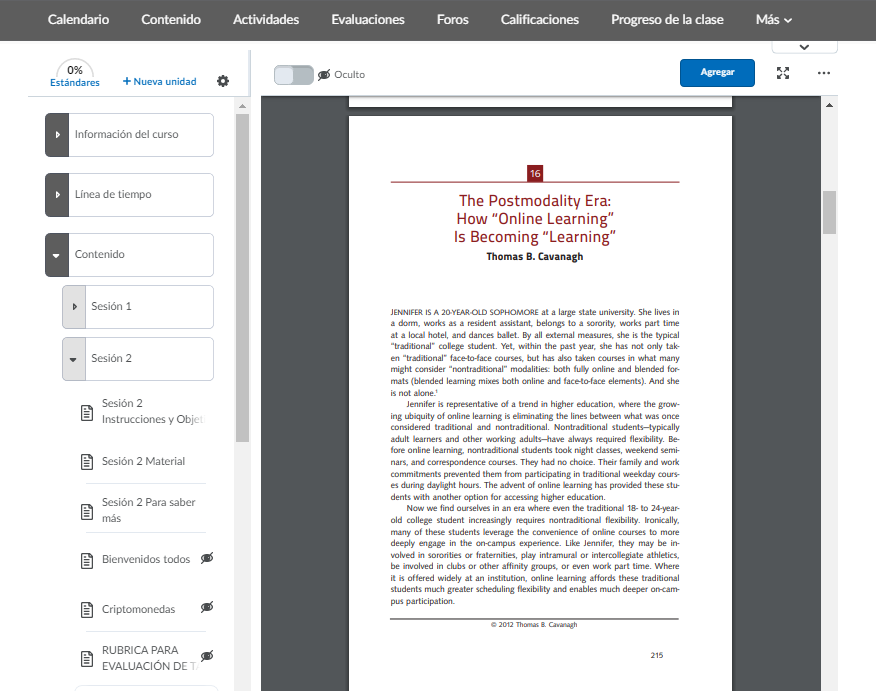Click the Nueva unidad link
Screen dimensions: 876x691
(x=159, y=81)
